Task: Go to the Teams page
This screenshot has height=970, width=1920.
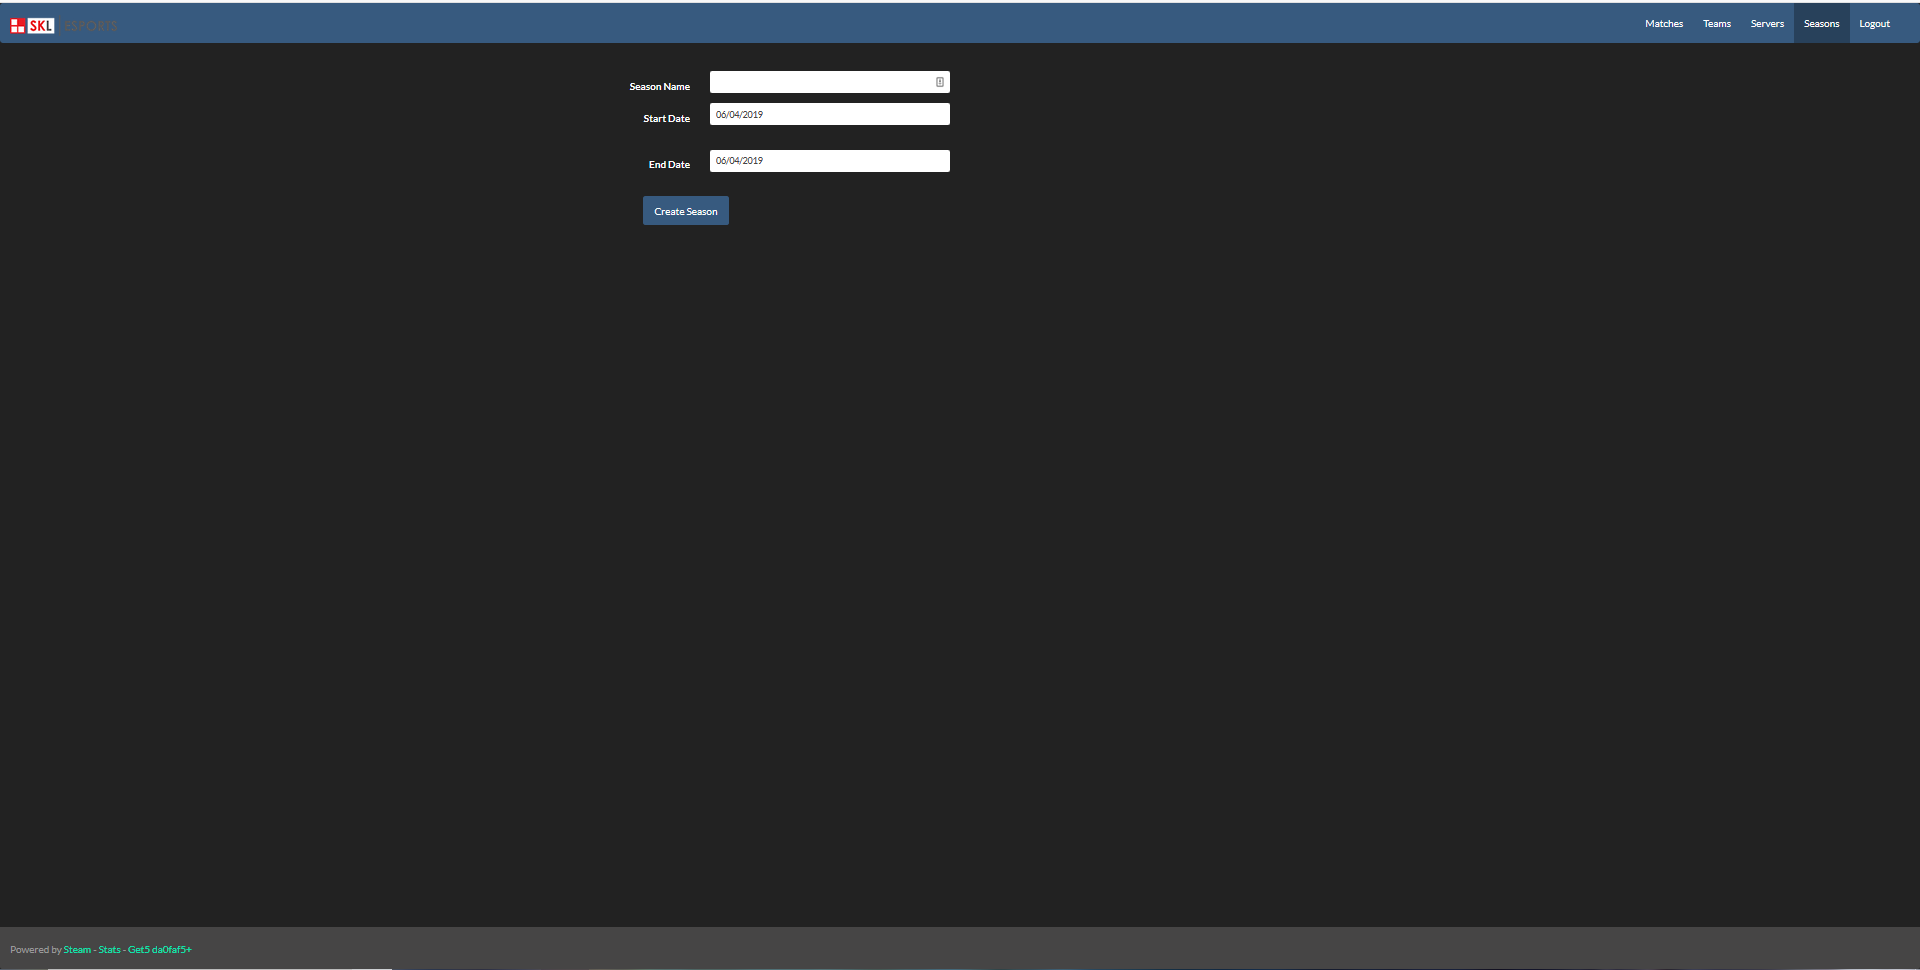Action: tap(1717, 23)
